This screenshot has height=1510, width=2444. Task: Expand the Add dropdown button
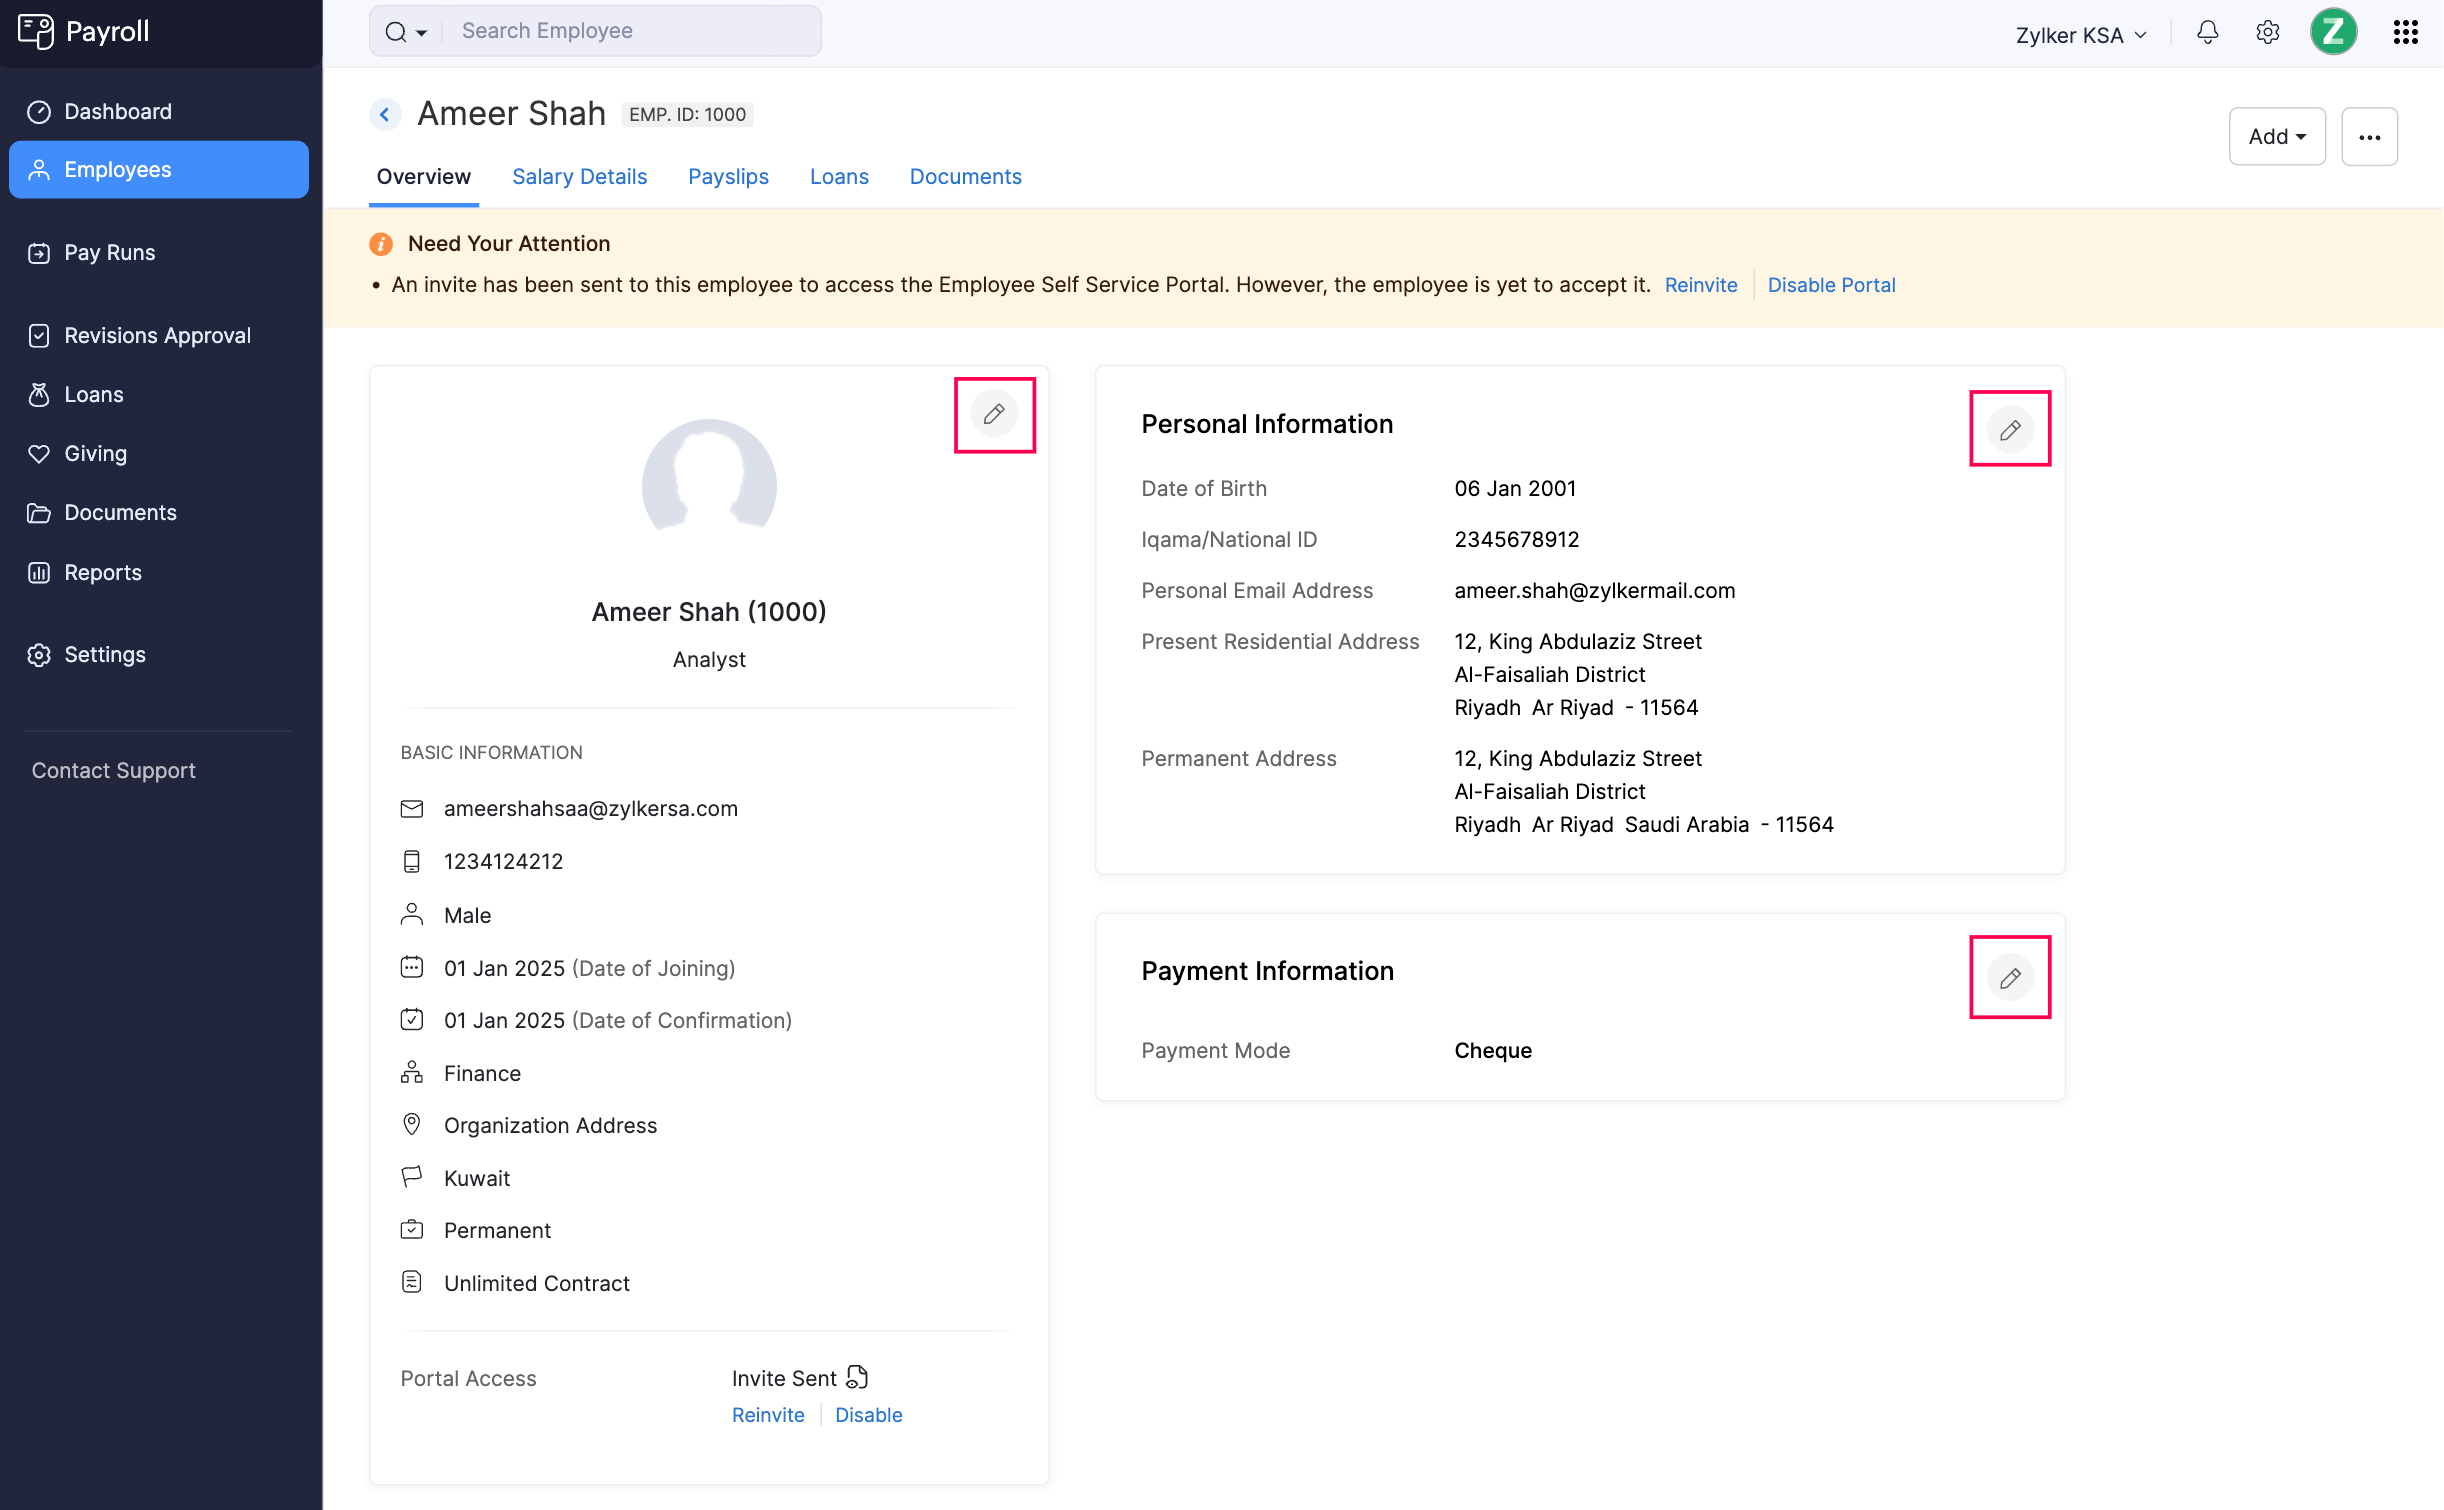click(2277, 136)
